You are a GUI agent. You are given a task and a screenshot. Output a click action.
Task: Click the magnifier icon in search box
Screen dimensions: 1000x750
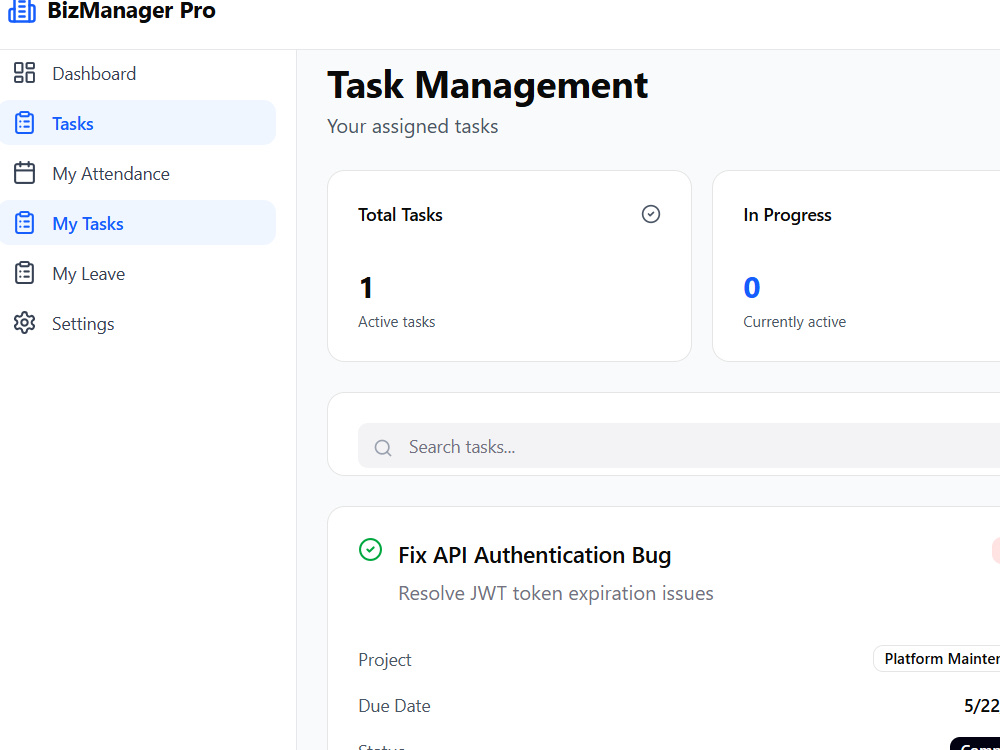tap(383, 448)
